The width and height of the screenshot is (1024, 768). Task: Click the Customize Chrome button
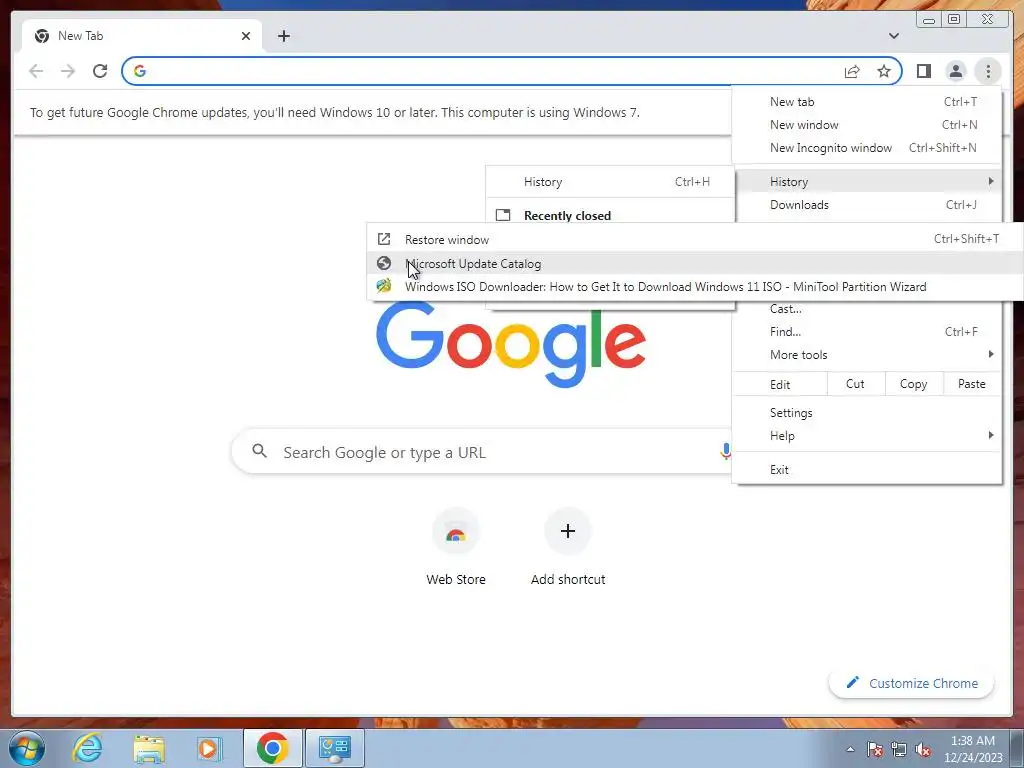coord(911,683)
